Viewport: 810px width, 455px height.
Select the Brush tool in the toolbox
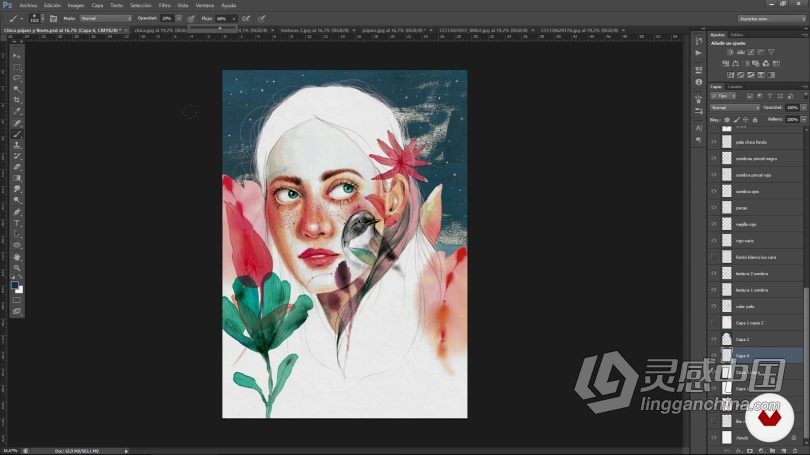pos(17,134)
